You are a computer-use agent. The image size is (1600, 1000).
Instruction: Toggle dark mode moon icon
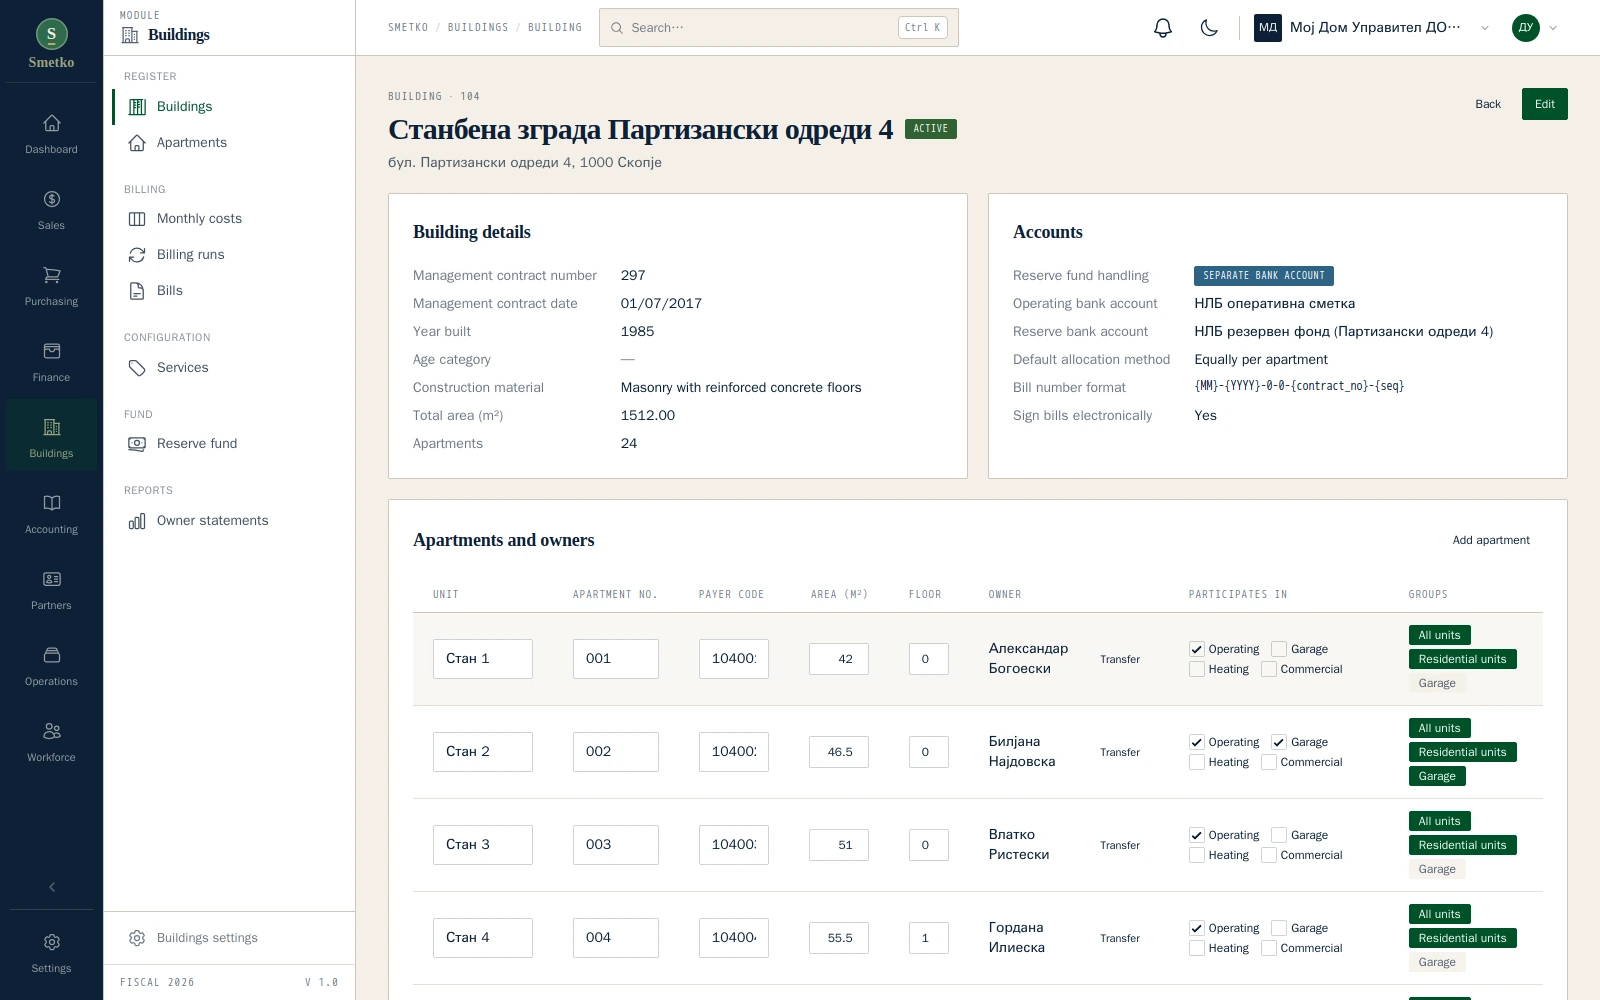pyautogui.click(x=1209, y=28)
